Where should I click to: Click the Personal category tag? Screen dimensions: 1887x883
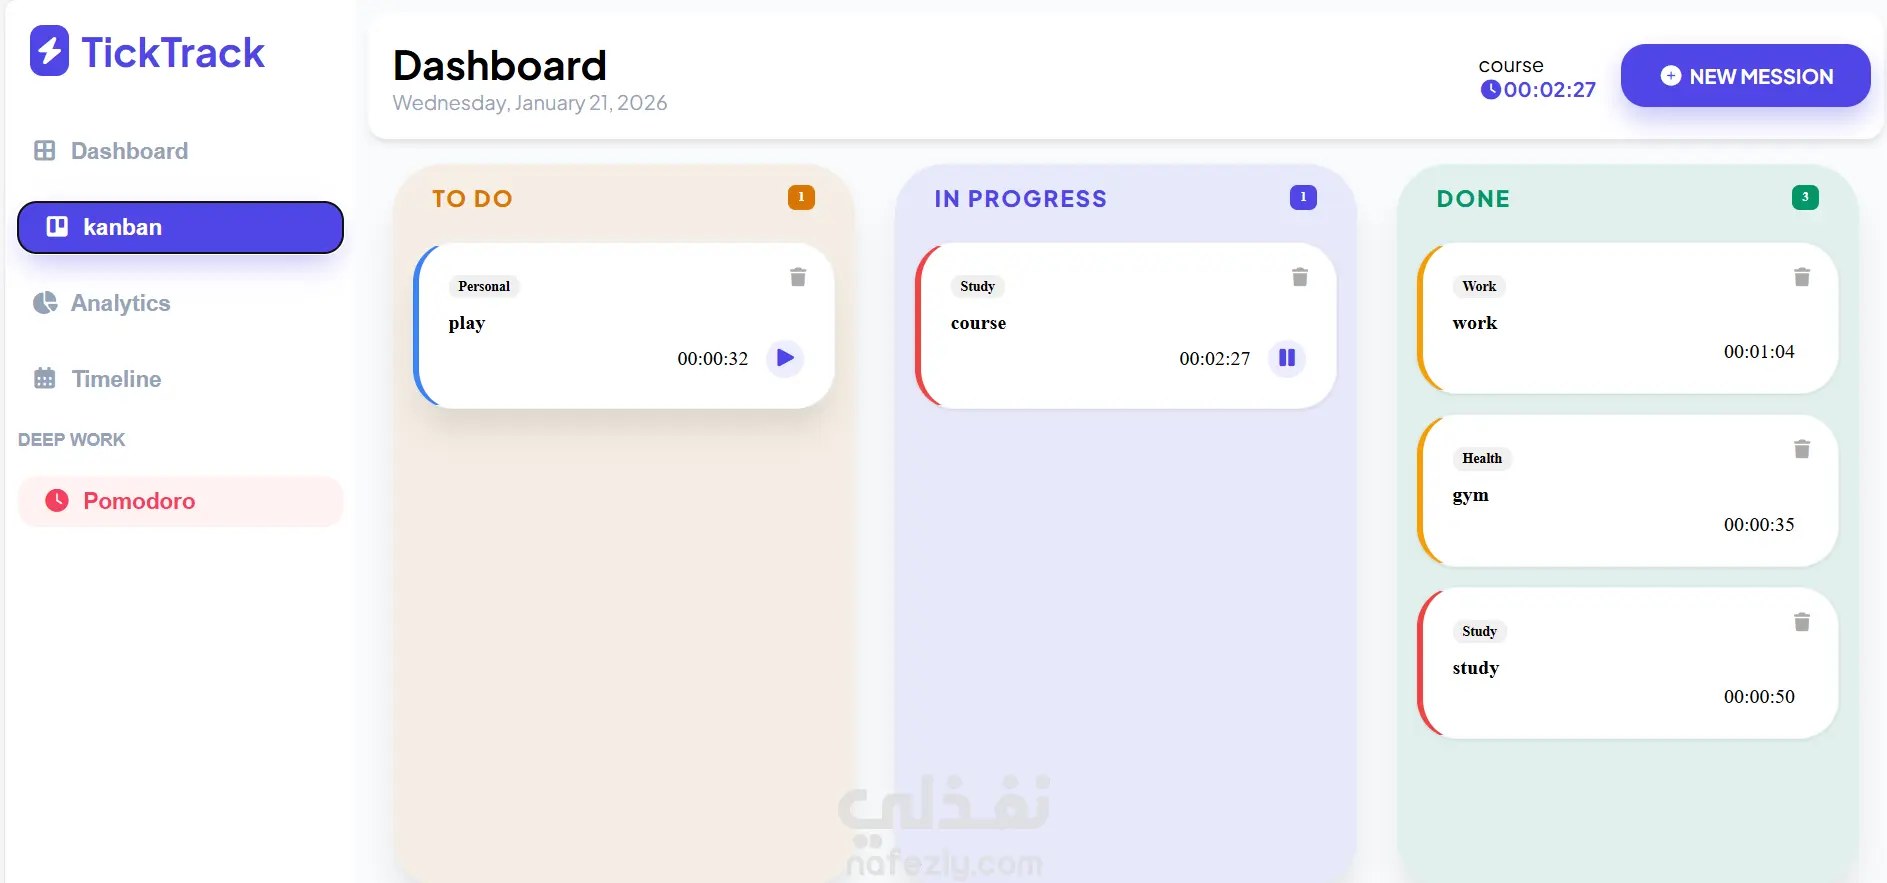[484, 286]
